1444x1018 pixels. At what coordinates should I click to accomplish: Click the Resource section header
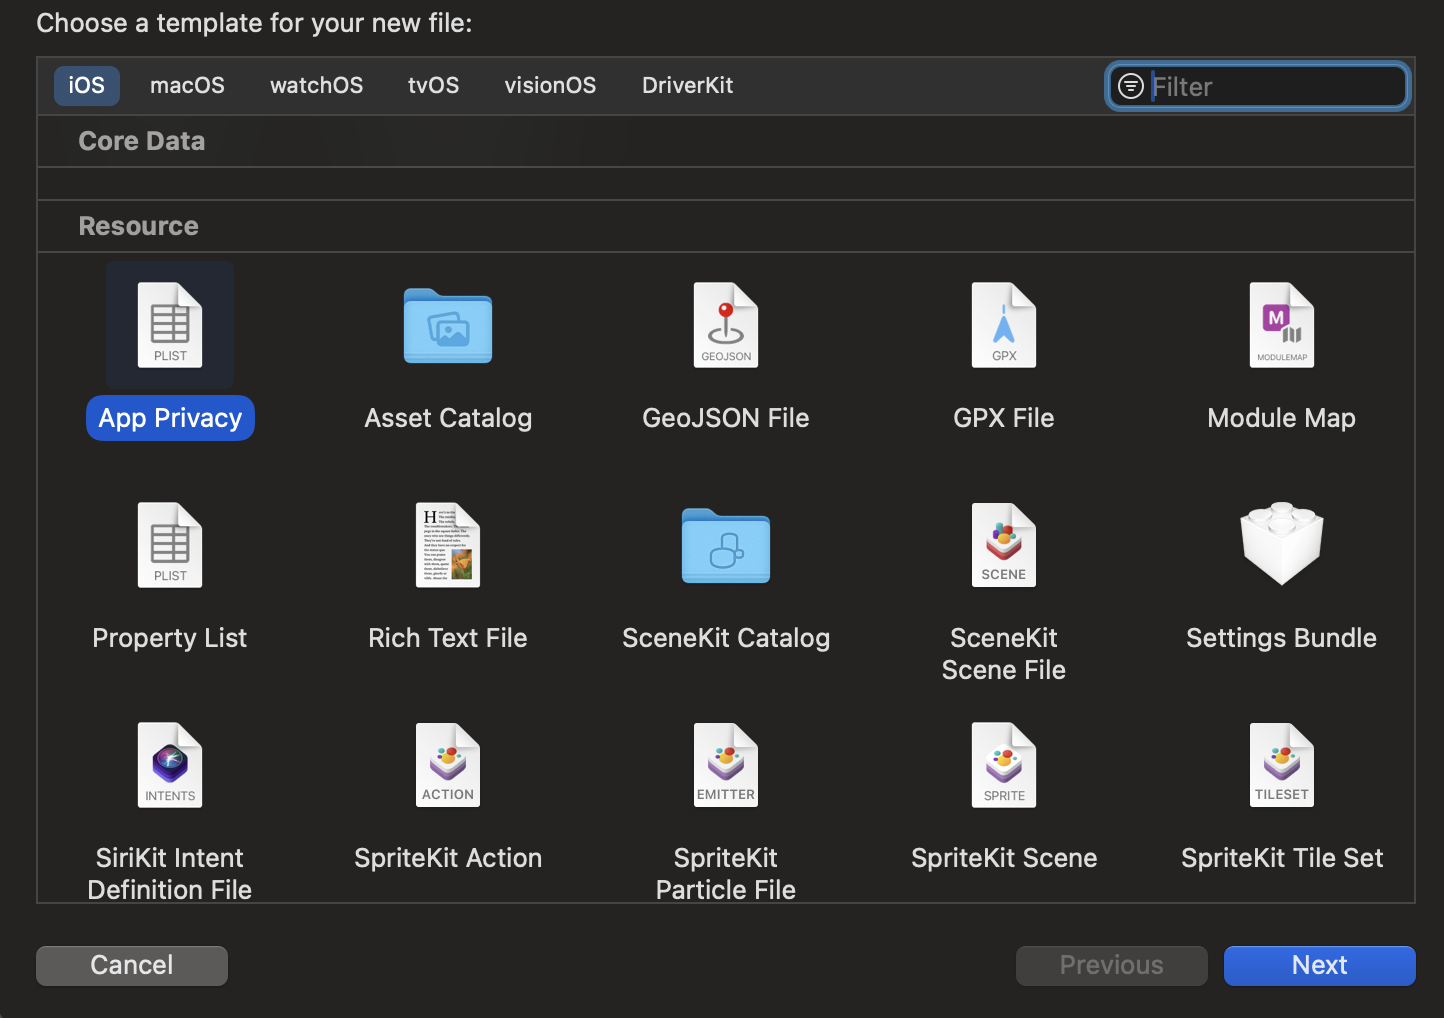pos(139,226)
